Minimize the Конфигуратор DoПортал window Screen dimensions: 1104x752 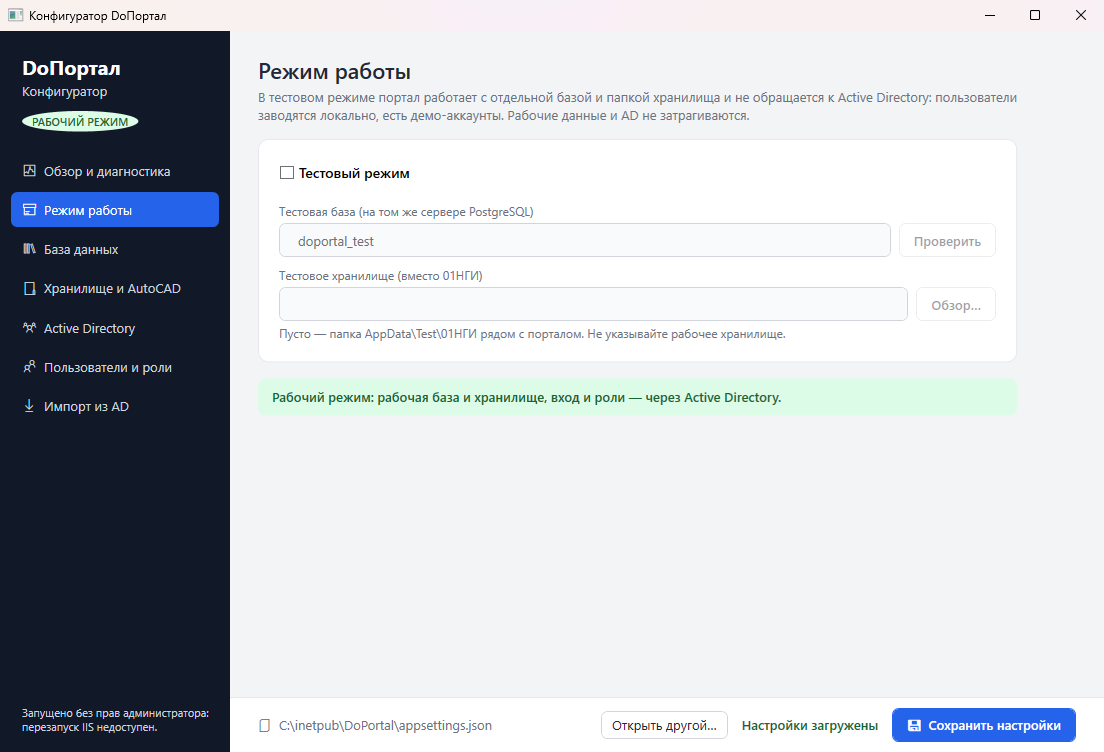tap(990, 15)
